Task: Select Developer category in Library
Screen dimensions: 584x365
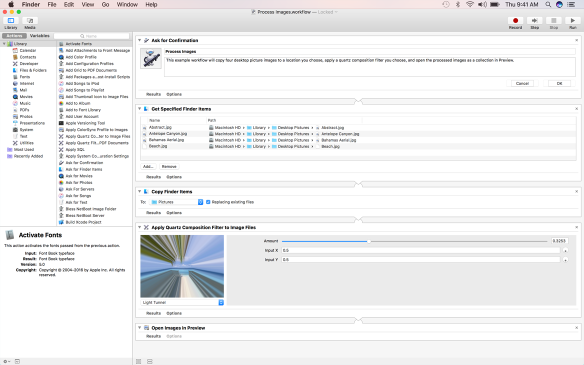Action: coord(29,64)
